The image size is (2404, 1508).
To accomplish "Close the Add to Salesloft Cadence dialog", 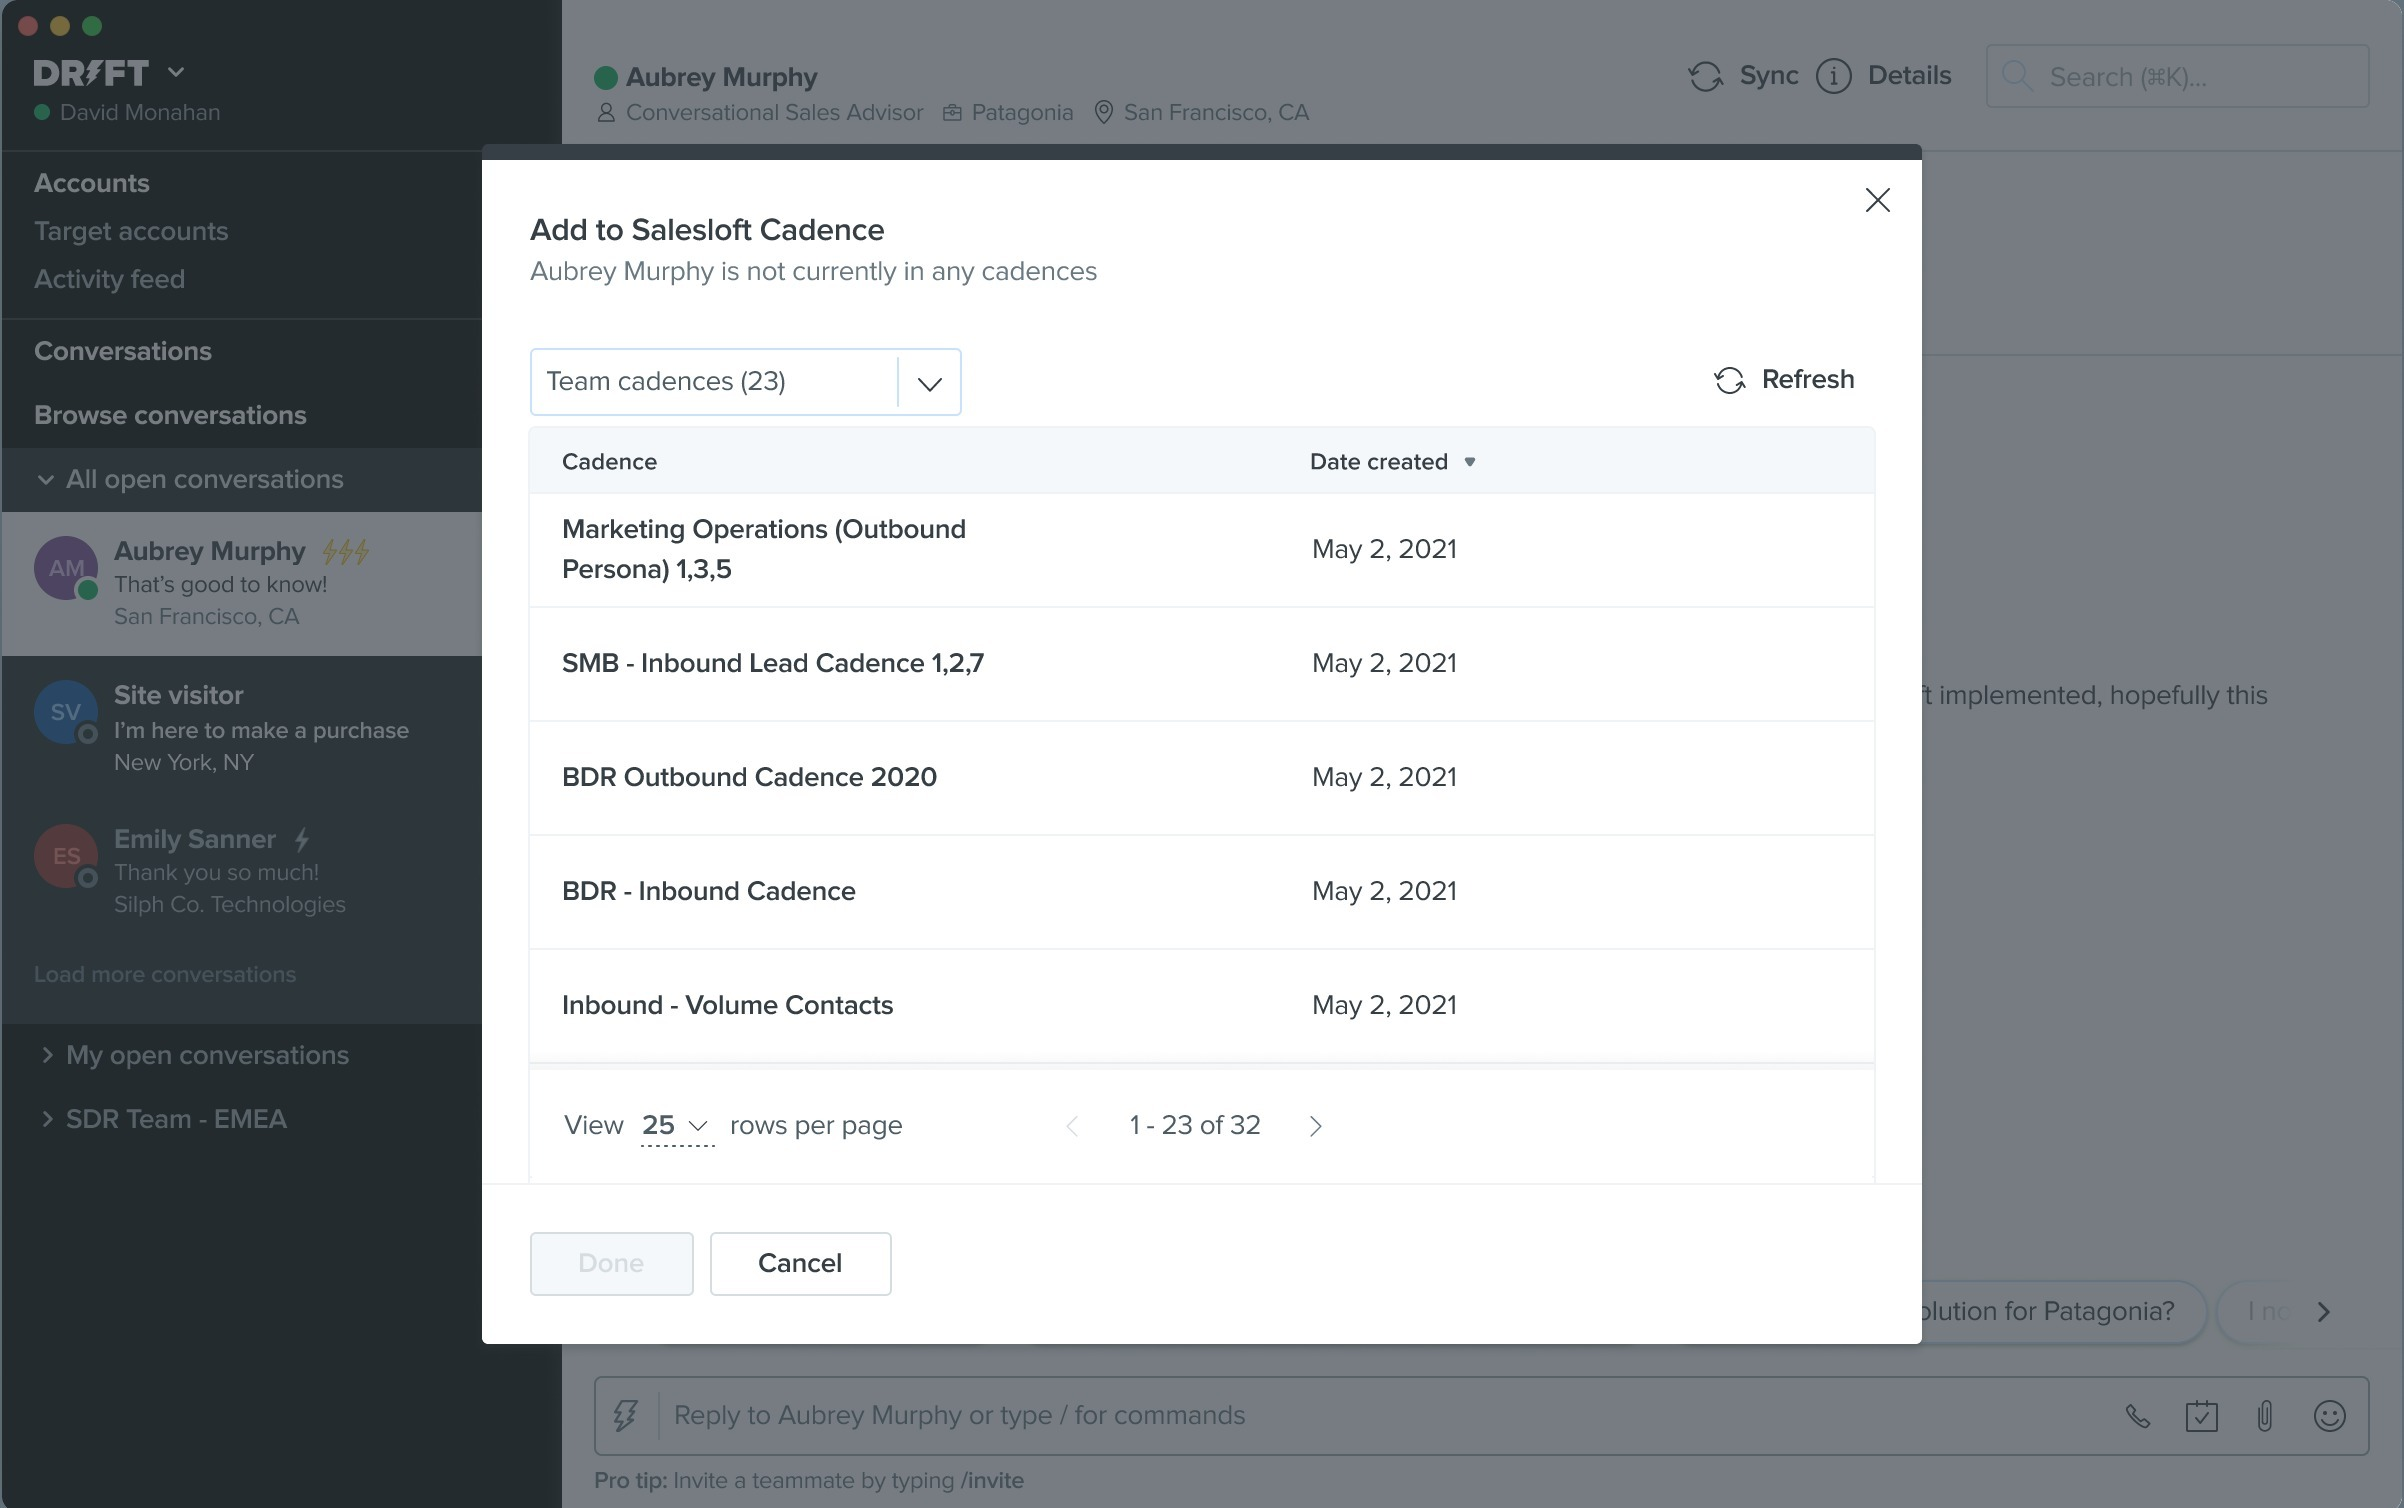I will point(1877,200).
